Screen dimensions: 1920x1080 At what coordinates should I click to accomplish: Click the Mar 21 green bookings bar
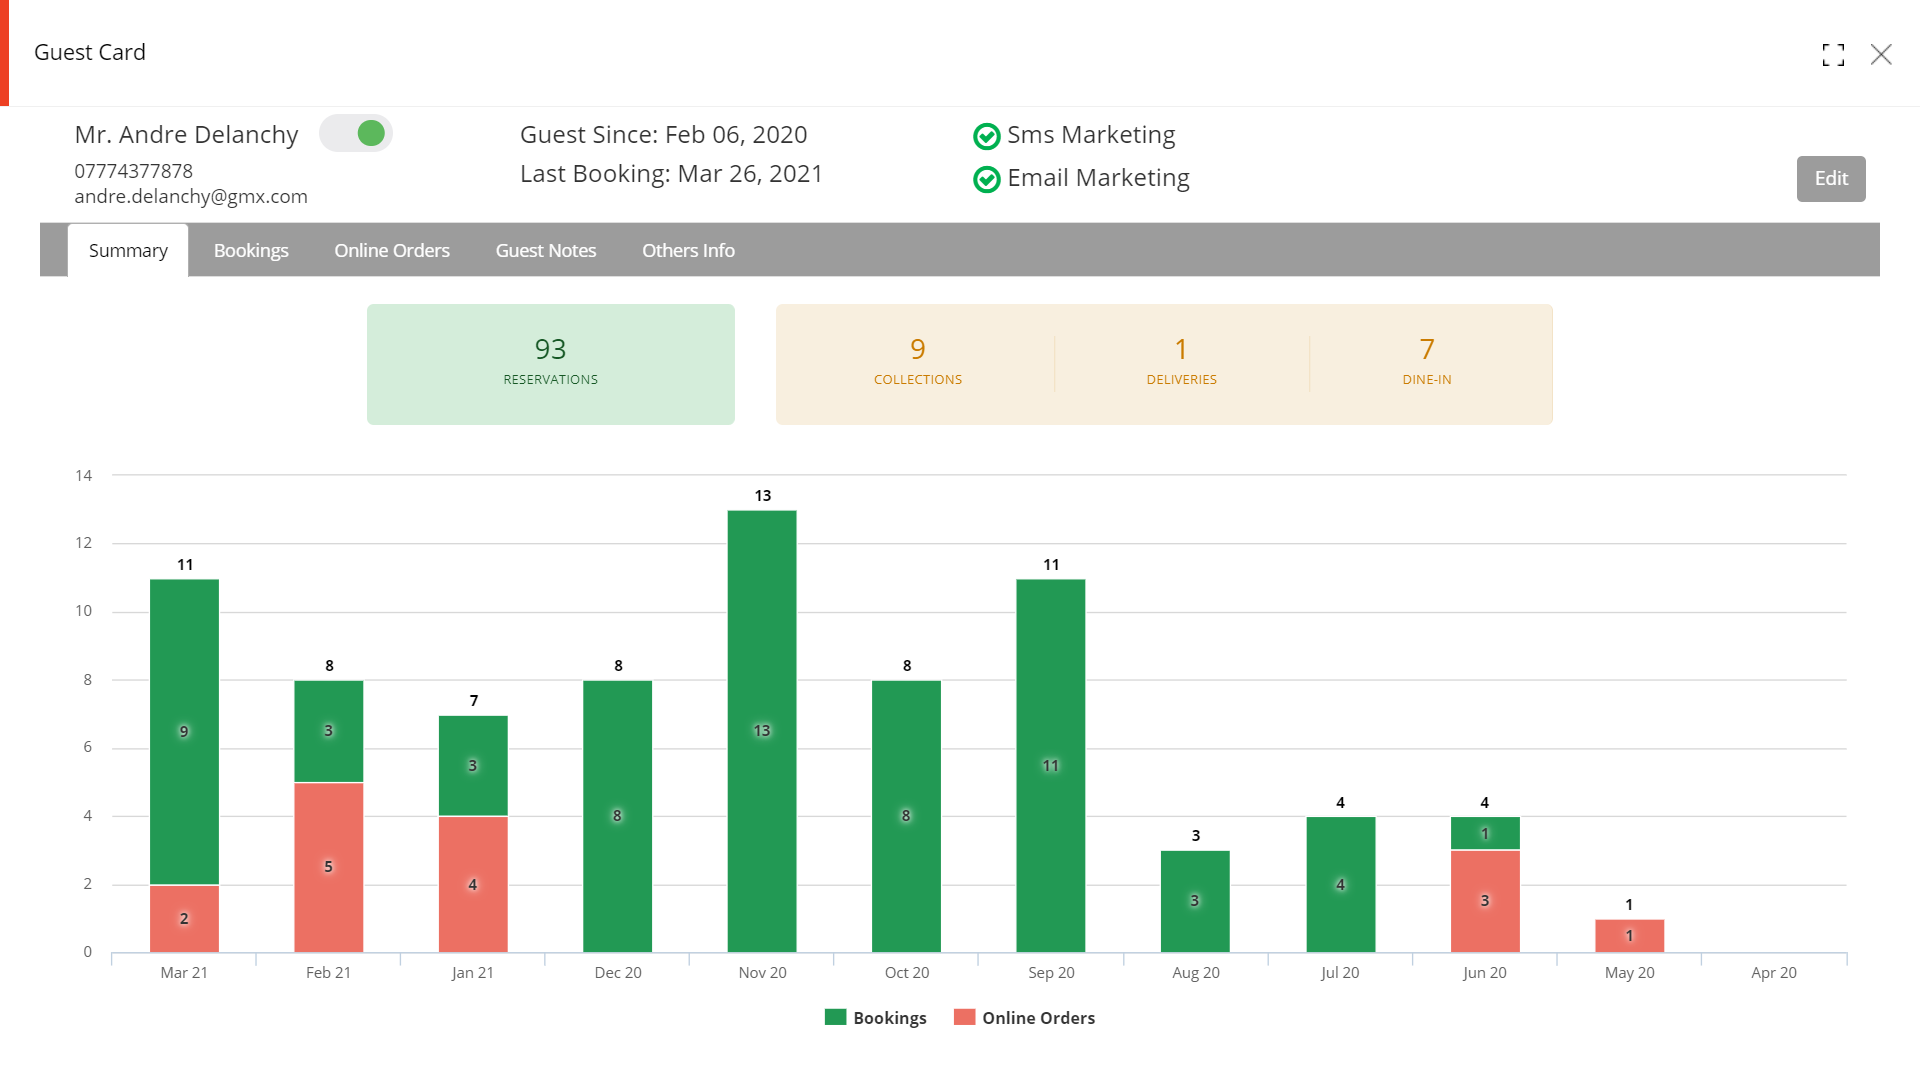coord(184,732)
